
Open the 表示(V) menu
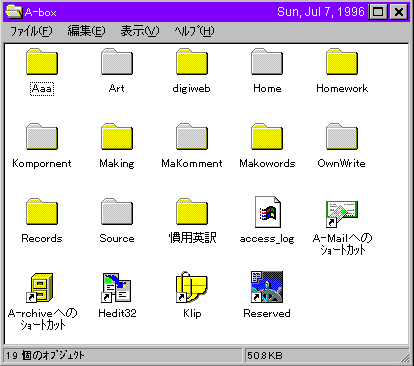point(140,31)
